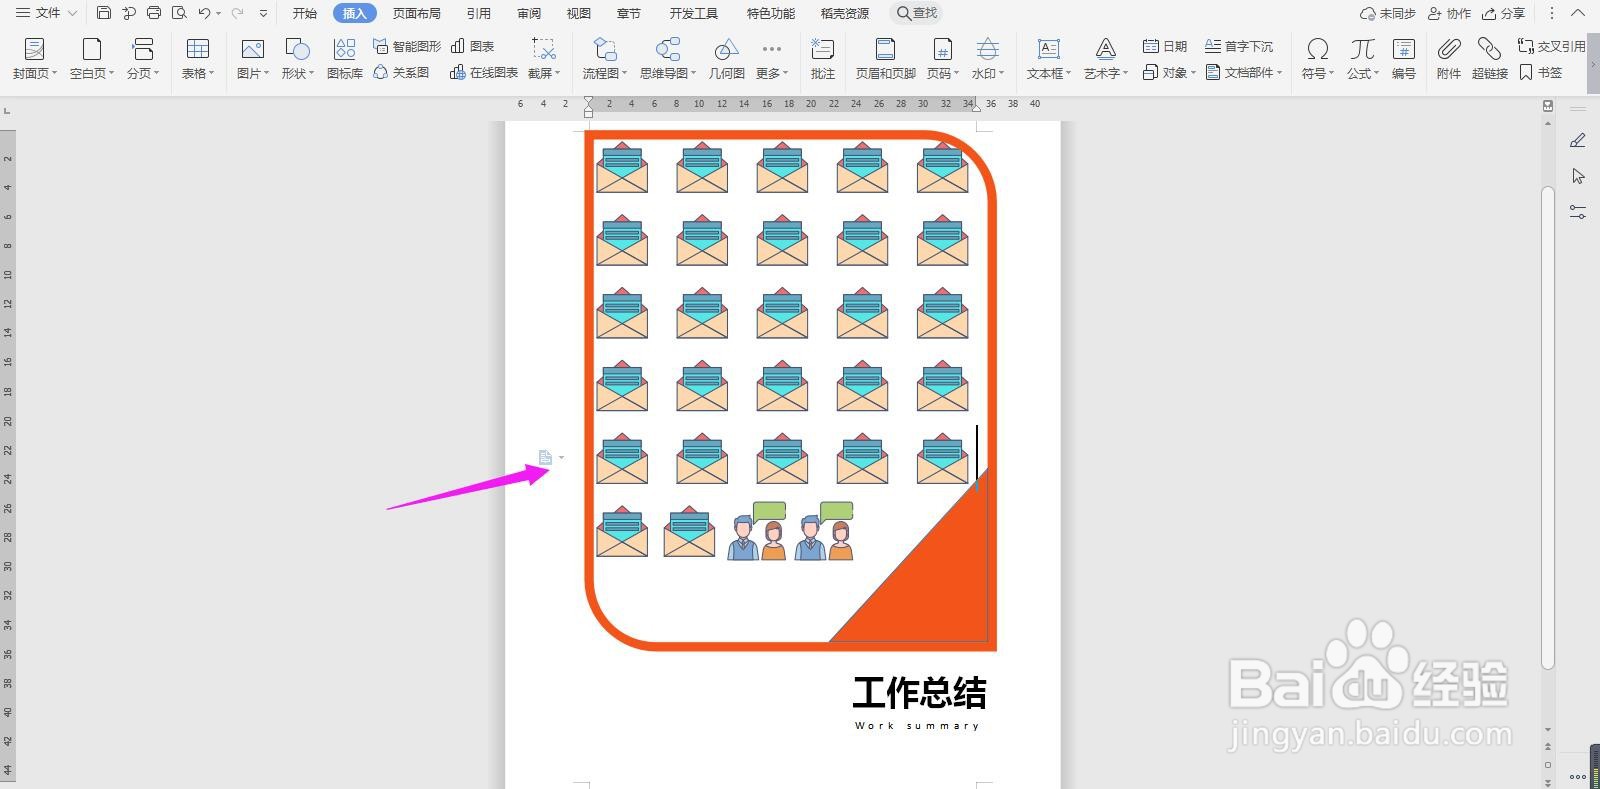The width and height of the screenshot is (1600, 789).
Task: Open the 思维导图 mind map tool
Action: click(668, 59)
